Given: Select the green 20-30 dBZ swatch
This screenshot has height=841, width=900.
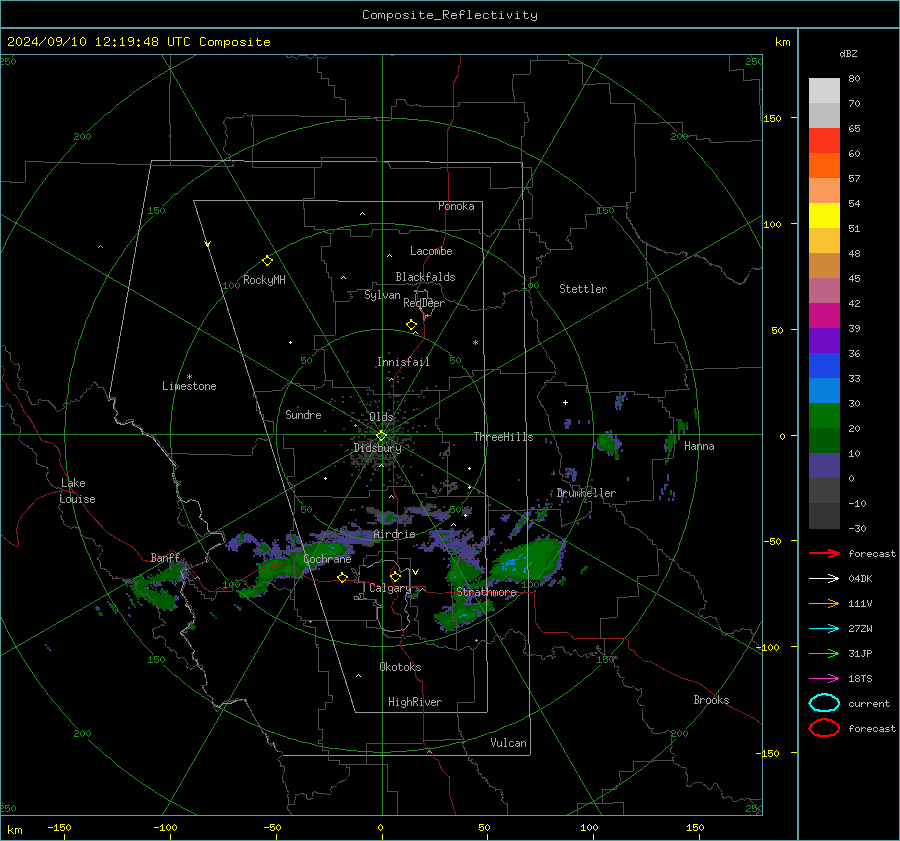Looking at the screenshot, I should [824, 415].
